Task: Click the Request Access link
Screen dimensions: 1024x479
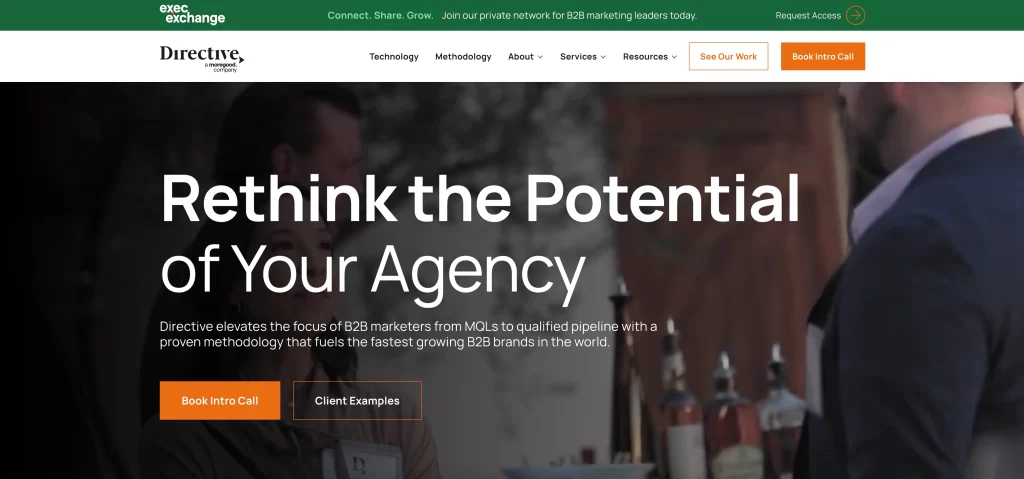Action: click(x=808, y=15)
